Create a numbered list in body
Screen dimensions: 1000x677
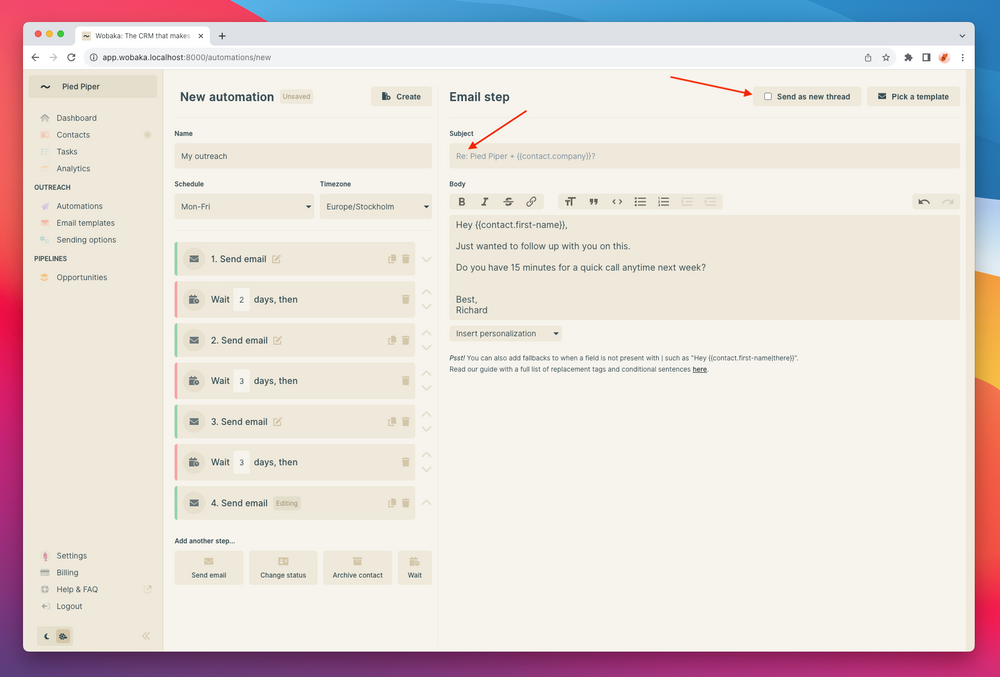tap(663, 201)
